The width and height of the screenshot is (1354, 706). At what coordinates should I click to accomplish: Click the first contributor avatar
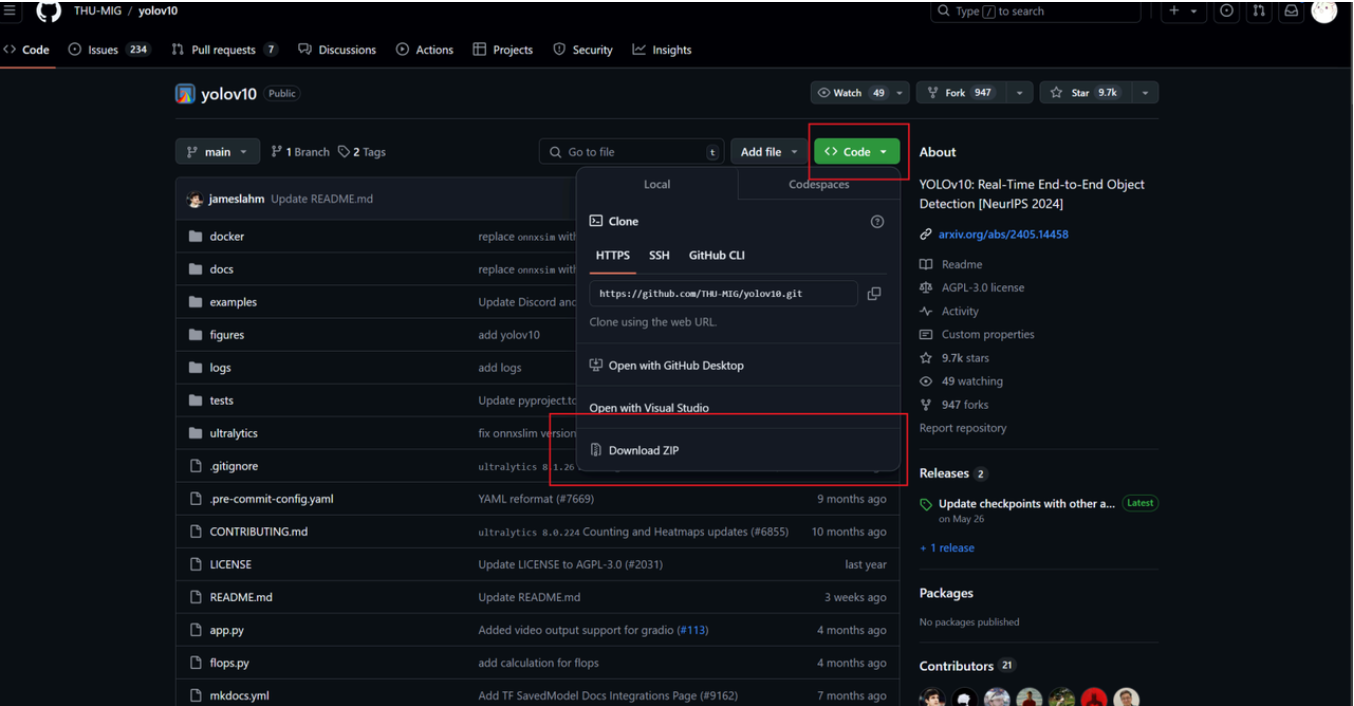(x=932, y=698)
